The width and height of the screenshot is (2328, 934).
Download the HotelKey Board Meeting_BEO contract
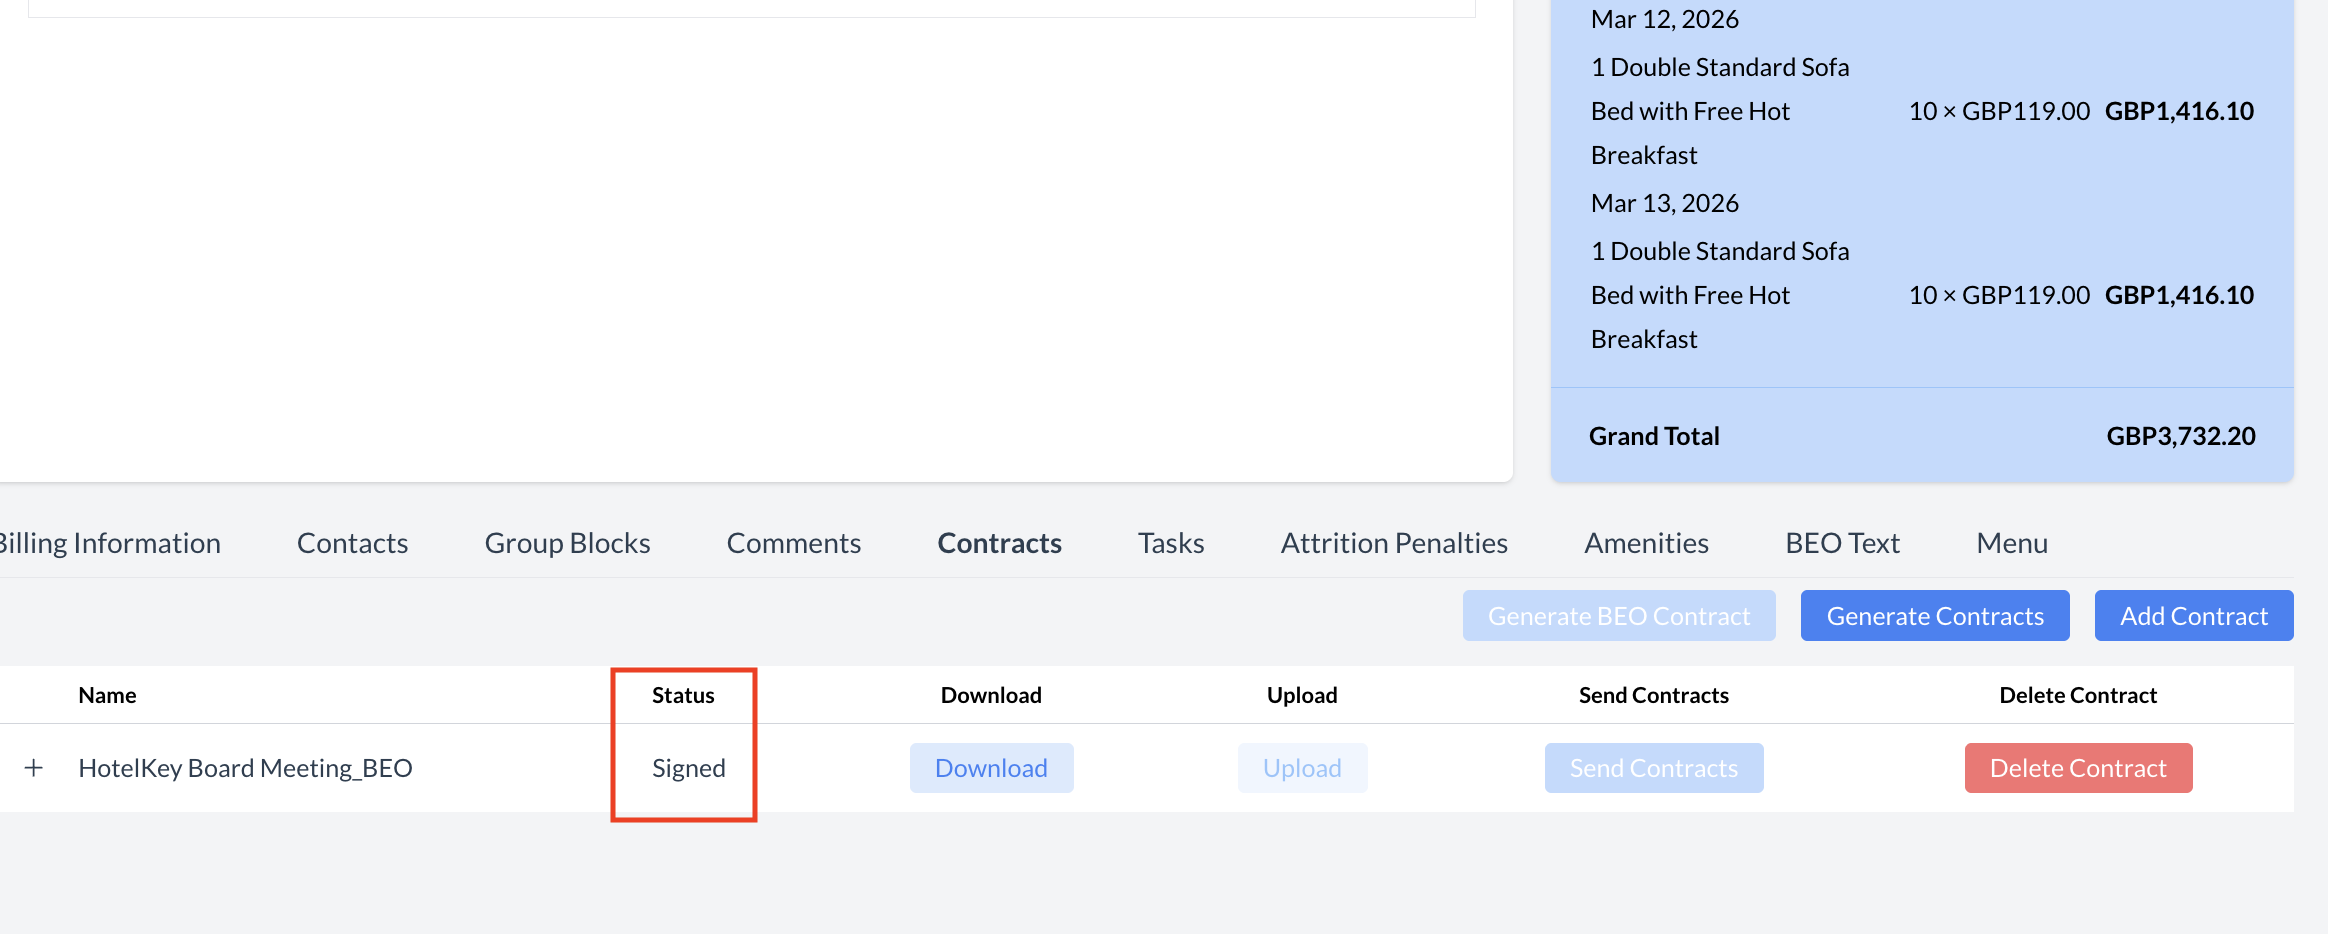(991, 768)
